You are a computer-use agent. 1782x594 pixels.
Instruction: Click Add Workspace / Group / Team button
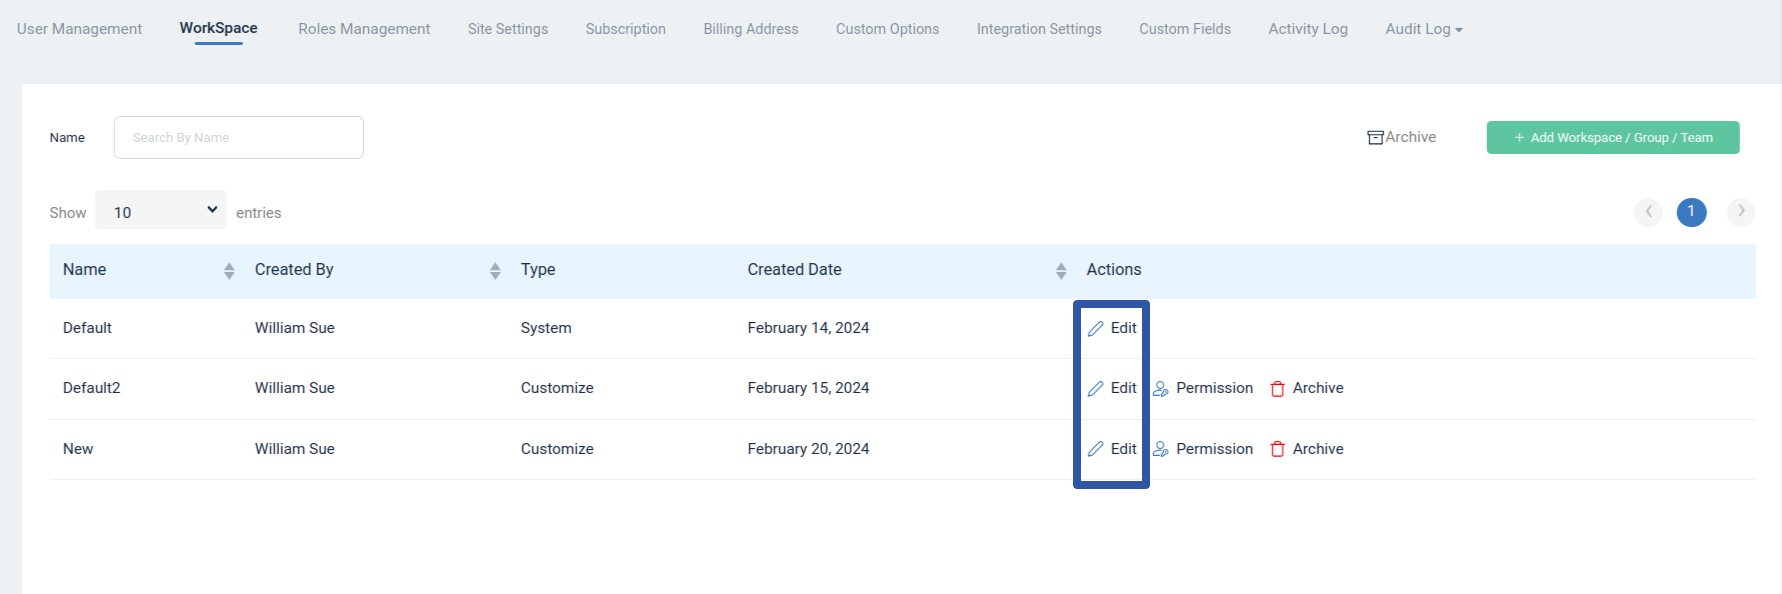click(1613, 137)
